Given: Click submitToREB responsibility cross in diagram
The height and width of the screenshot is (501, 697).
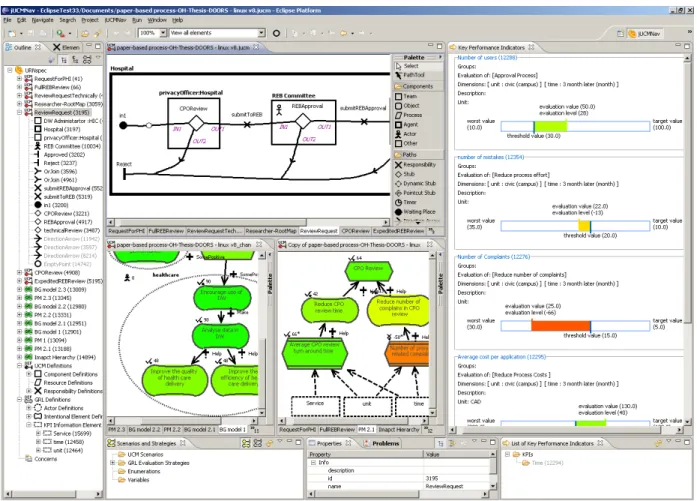Looking at the screenshot, I should pyautogui.click(x=247, y=124).
